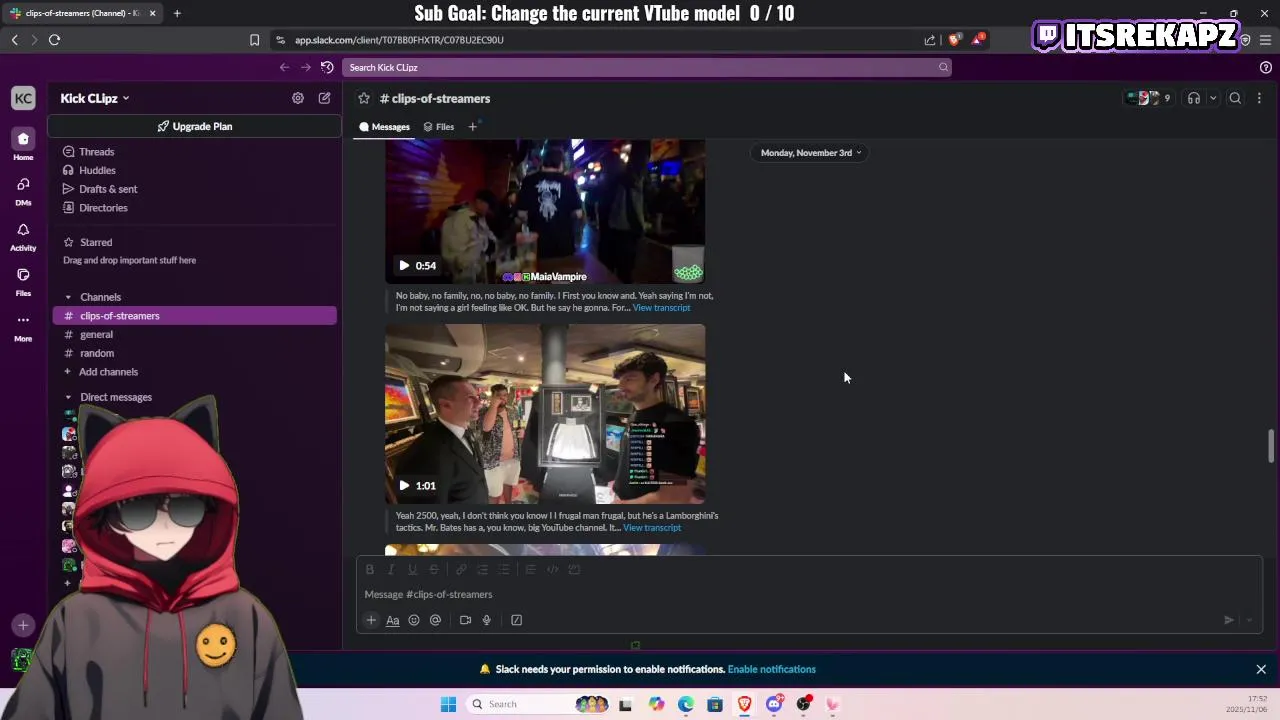Compose a new message with the pencil icon
The width and height of the screenshot is (1280, 720).
point(324,98)
